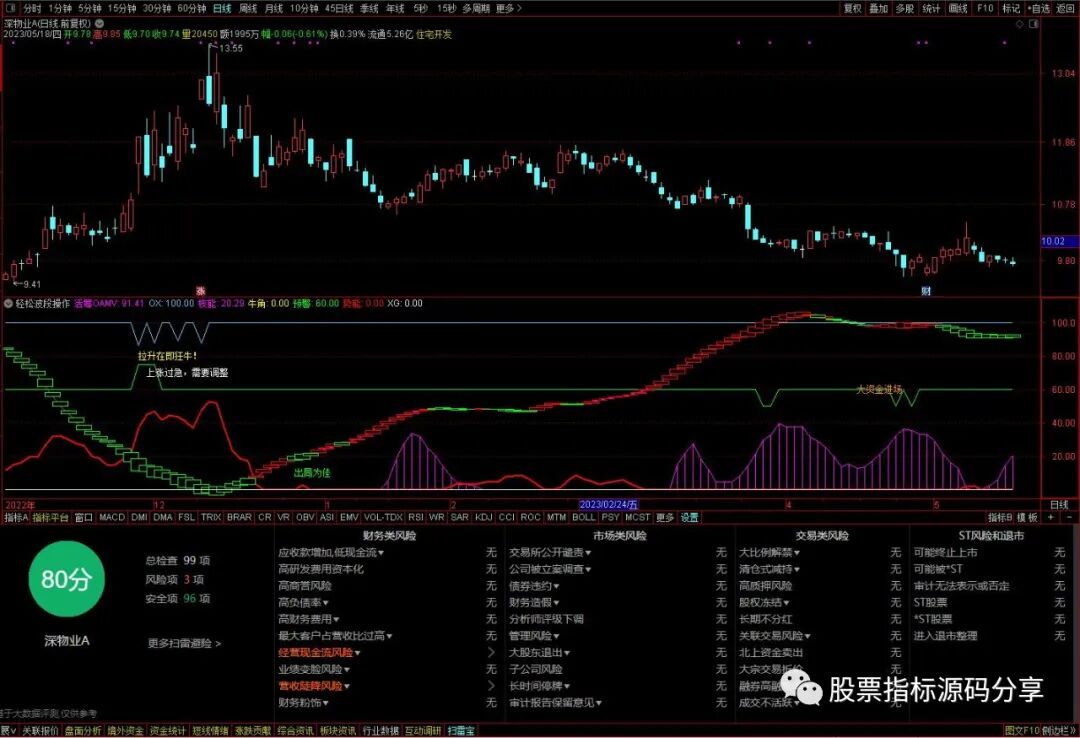Open the 资金统计 bottom tab

[x=167, y=730]
